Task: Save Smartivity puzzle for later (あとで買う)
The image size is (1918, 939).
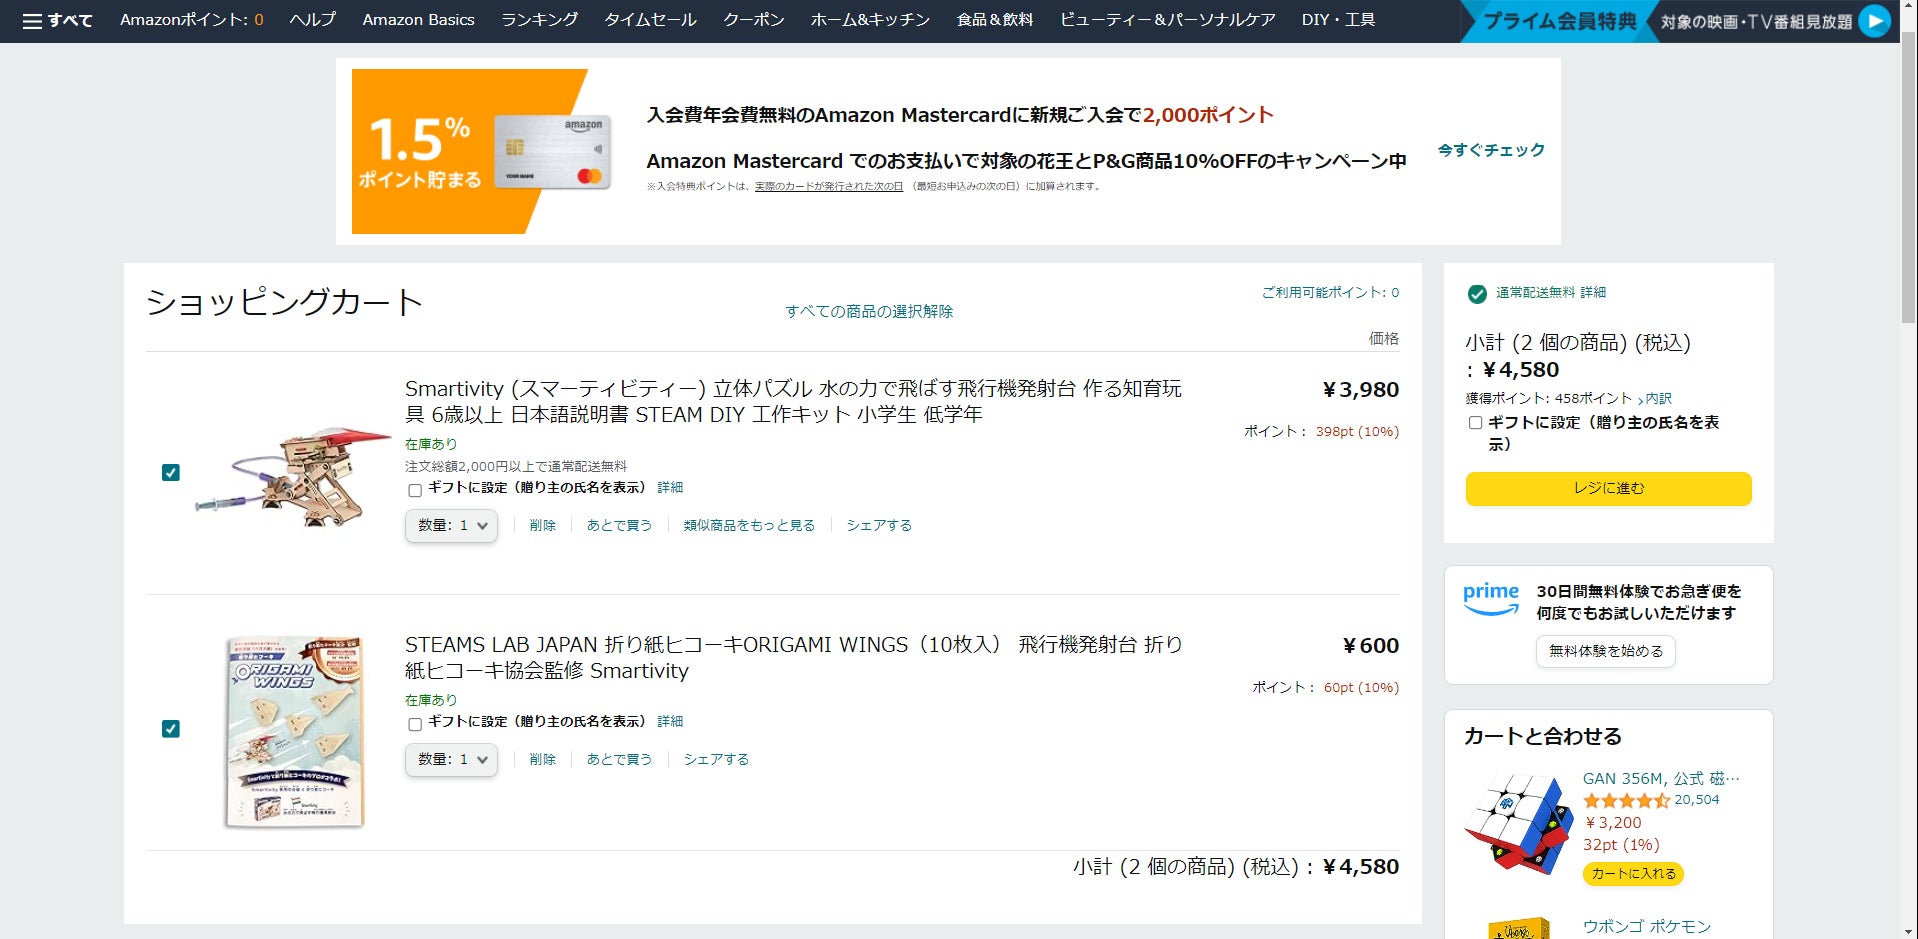Action: pyautogui.click(x=619, y=526)
